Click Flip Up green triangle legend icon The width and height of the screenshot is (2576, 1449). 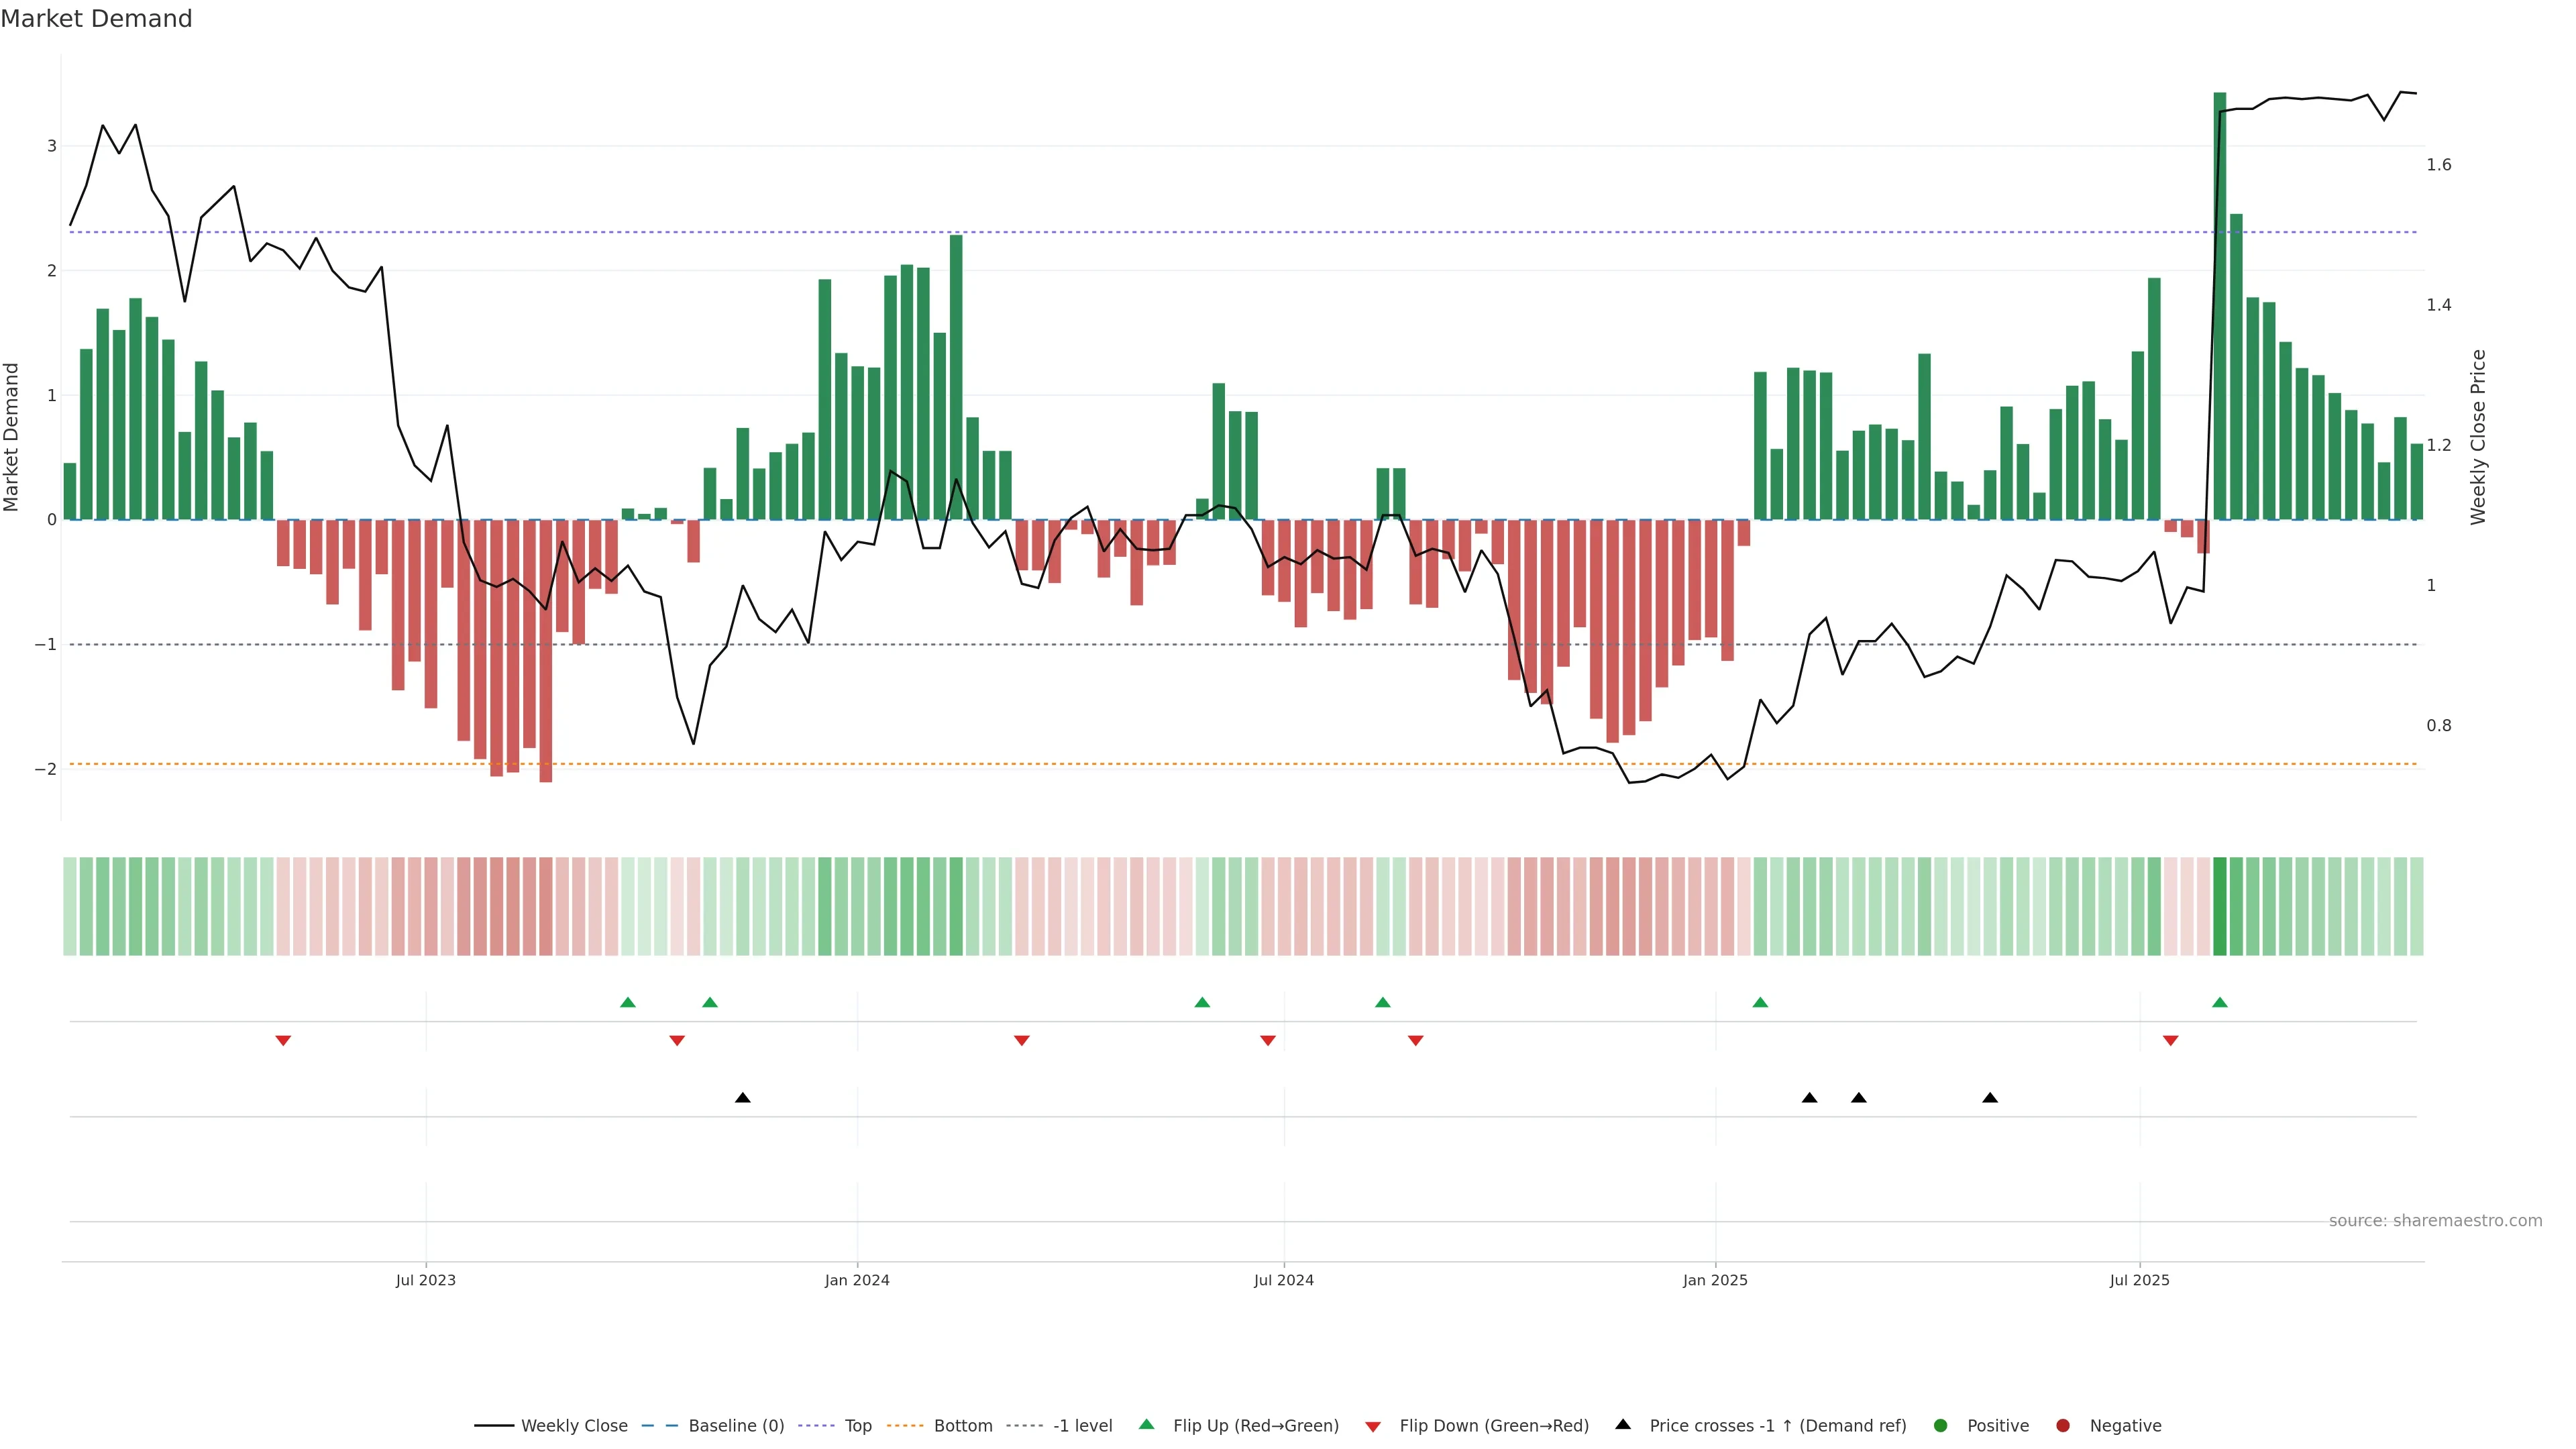click(x=1147, y=1425)
